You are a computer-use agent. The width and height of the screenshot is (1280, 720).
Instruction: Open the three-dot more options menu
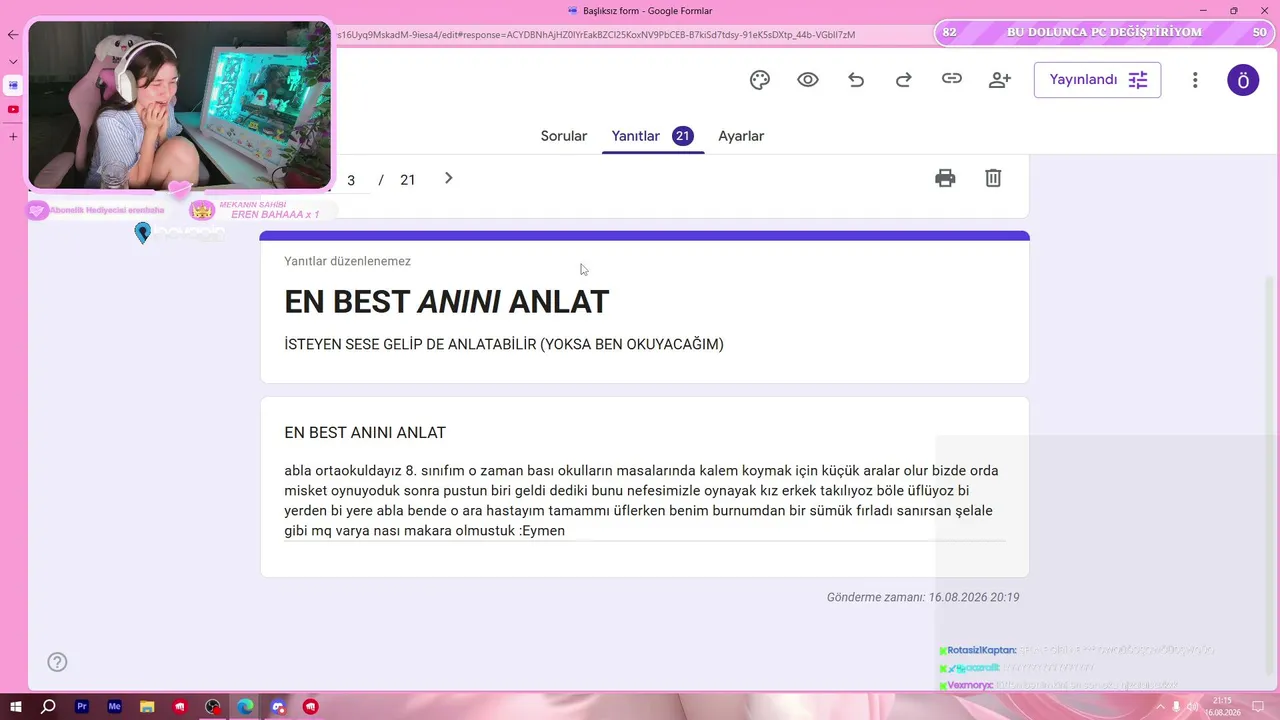point(1195,80)
